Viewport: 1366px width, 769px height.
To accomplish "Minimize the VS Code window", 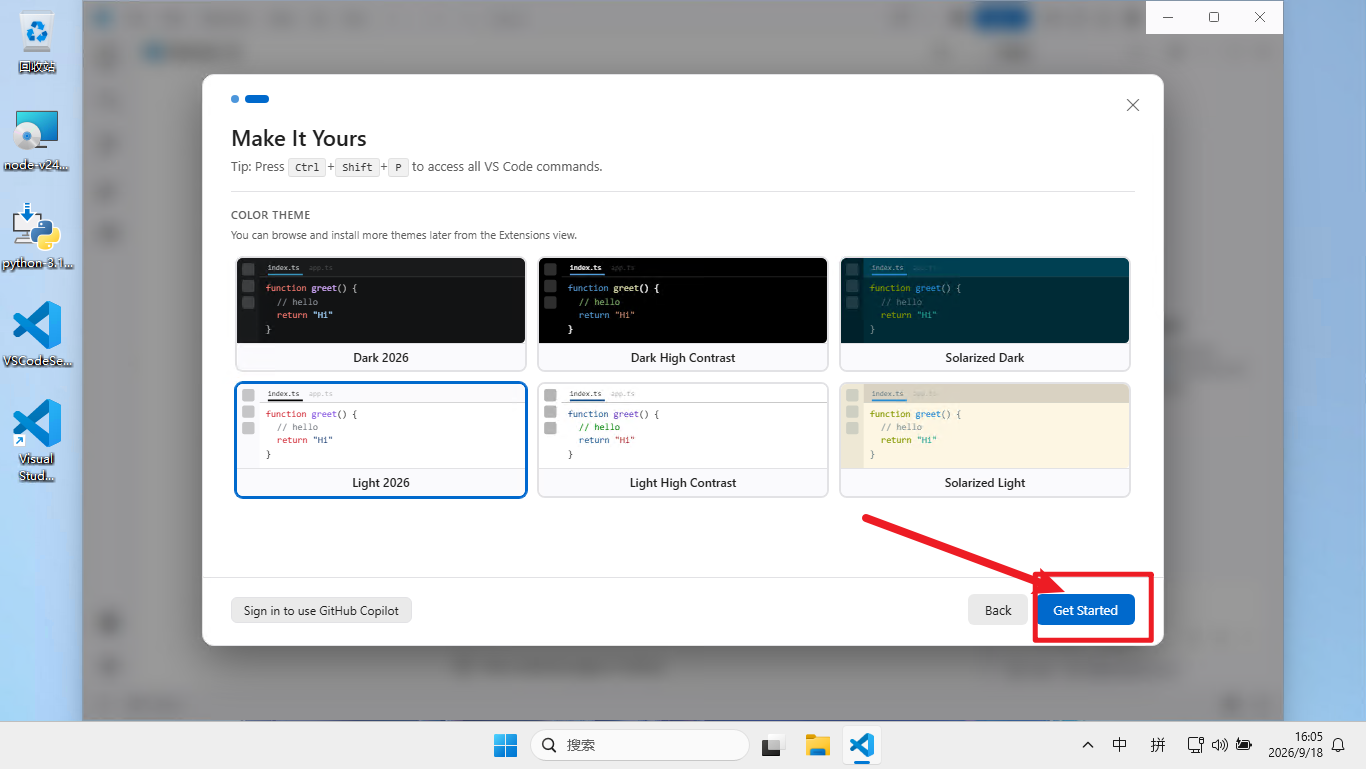I will click(x=1169, y=17).
